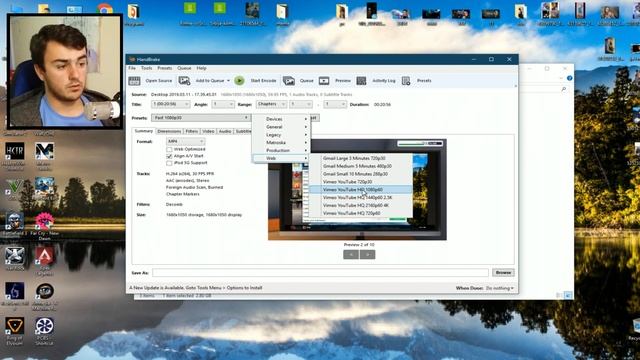Click the Preview screen icon in toolbar

coord(324,81)
